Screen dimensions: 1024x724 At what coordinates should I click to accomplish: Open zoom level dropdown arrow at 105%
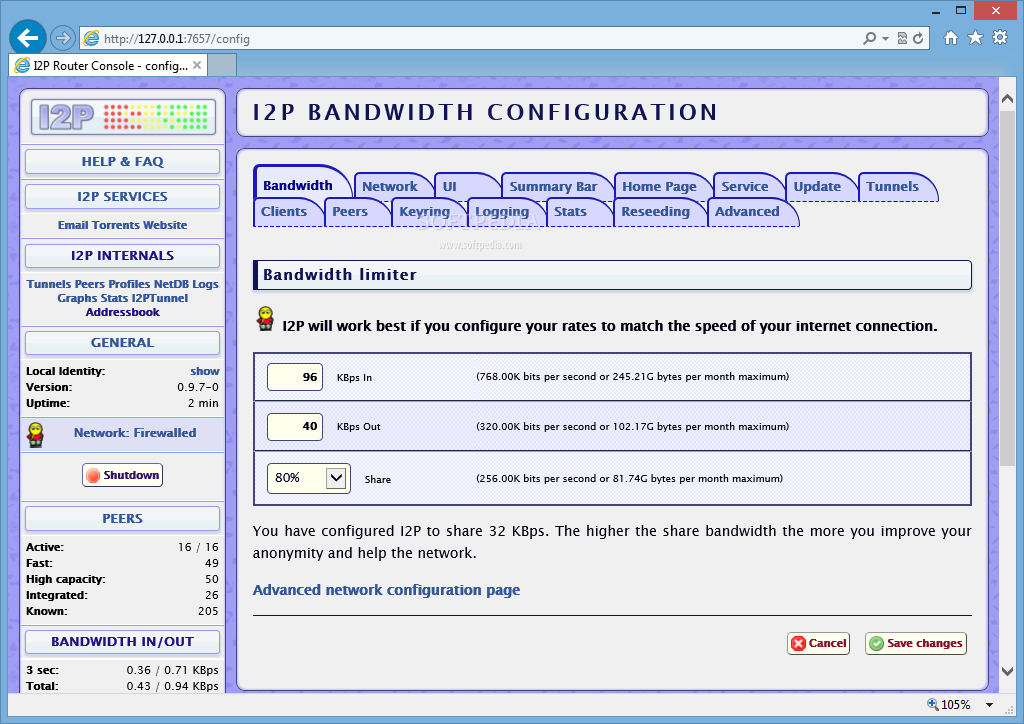[989, 704]
